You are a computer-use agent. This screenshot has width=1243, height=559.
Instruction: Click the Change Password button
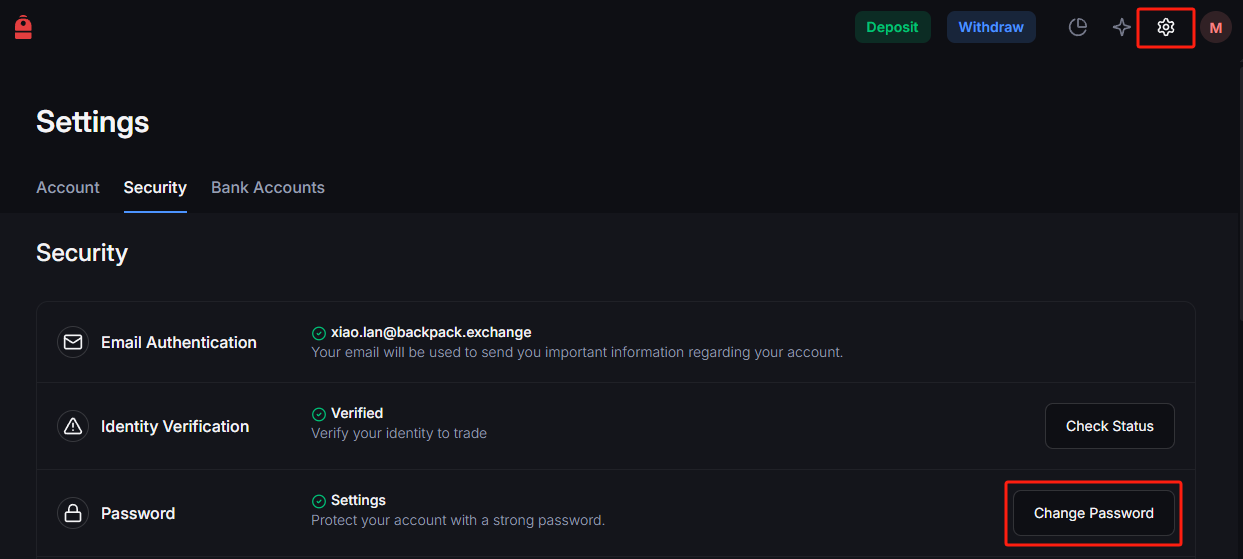point(1094,513)
